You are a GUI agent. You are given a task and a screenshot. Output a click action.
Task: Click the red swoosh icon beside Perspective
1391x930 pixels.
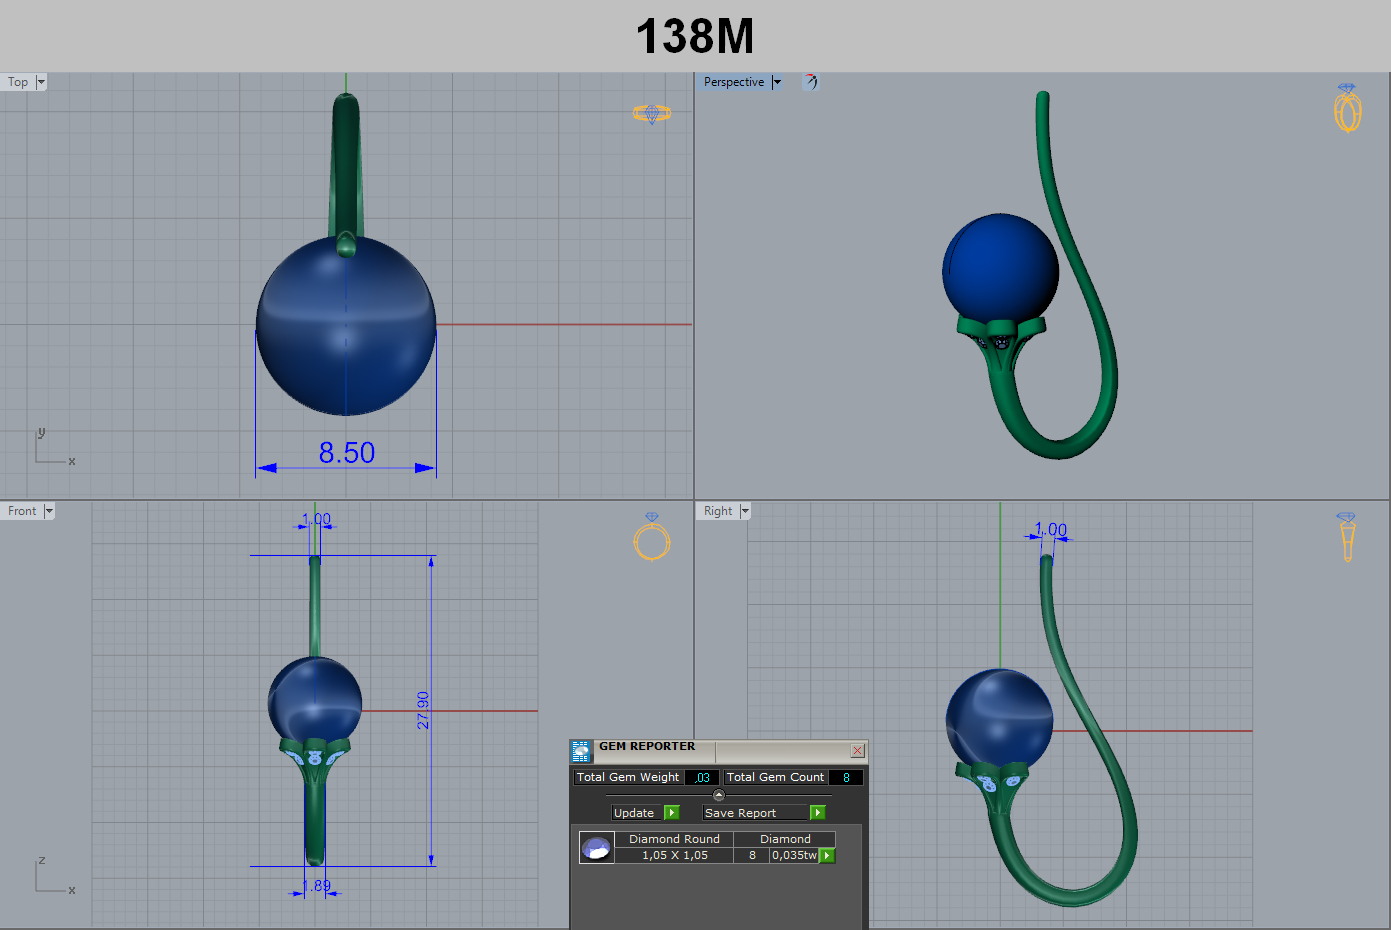point(810,82)
